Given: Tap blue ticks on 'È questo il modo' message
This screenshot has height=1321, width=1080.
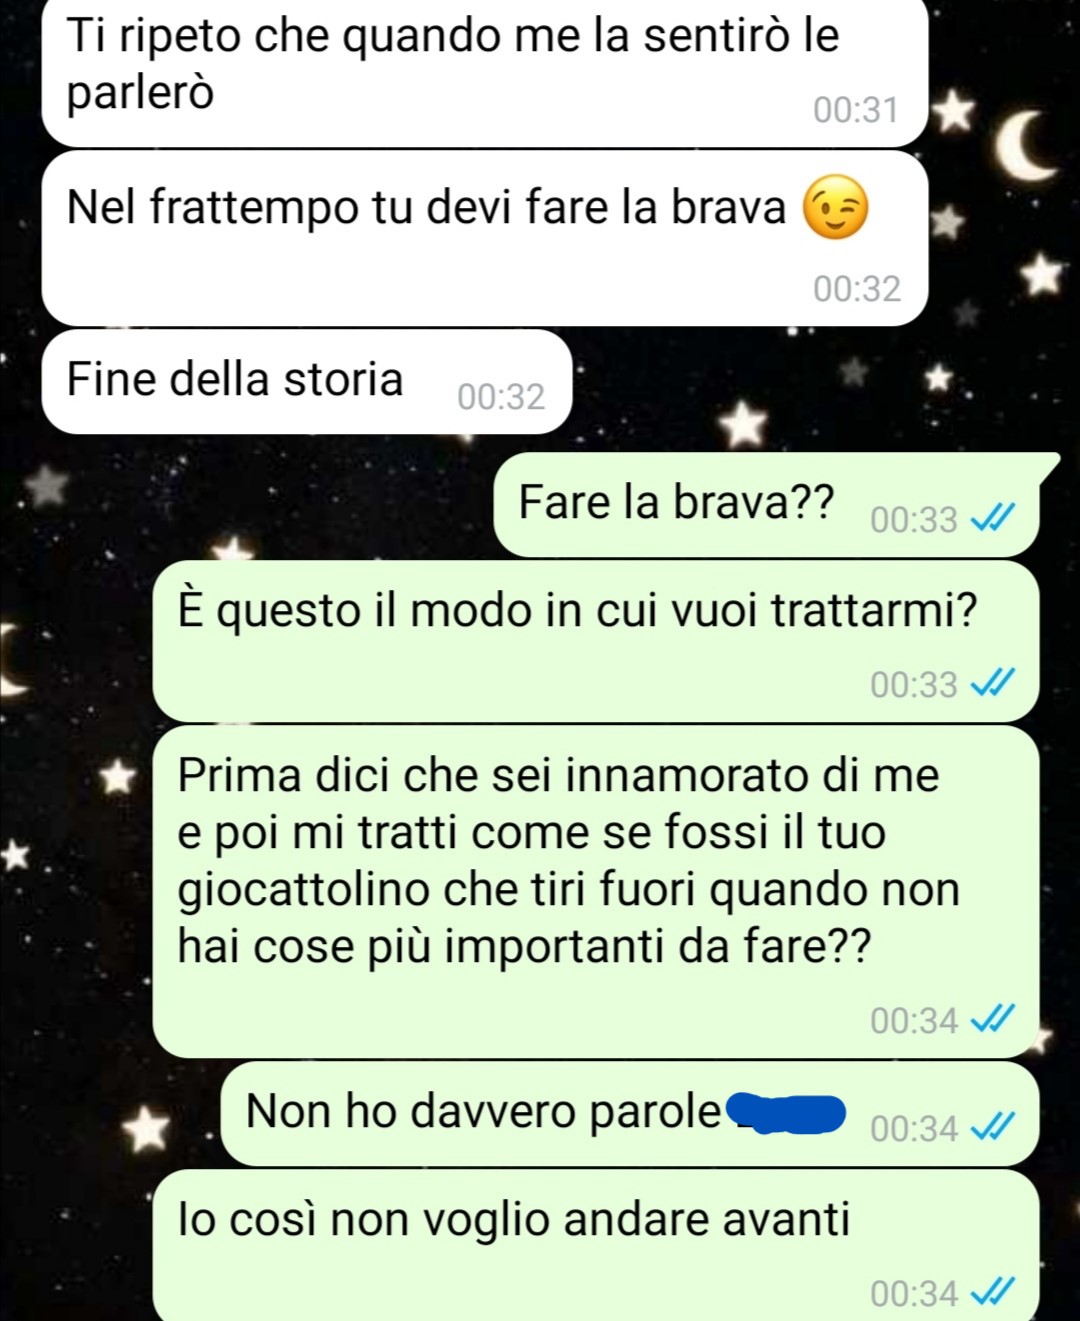Looking at the screenshot, I should pyautogui.click(x=993, y=684).
